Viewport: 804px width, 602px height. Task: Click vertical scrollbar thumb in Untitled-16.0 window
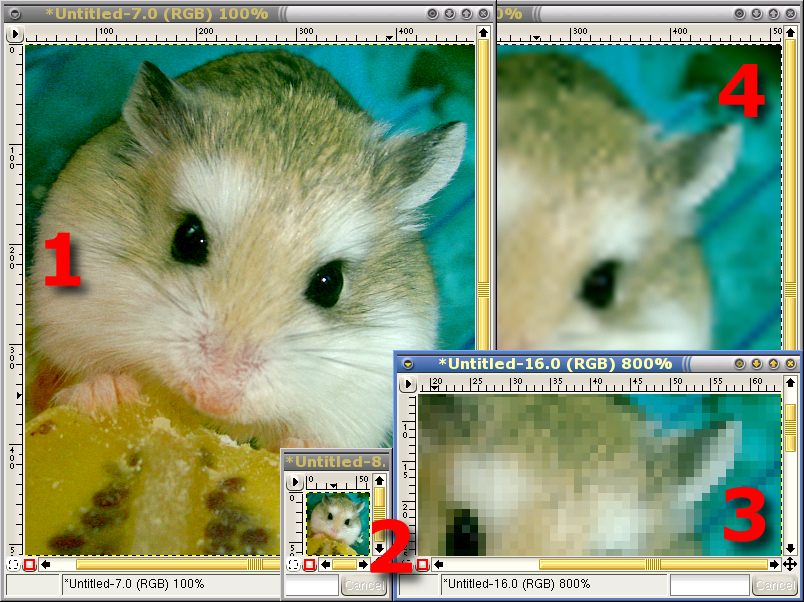coord(790,428)
